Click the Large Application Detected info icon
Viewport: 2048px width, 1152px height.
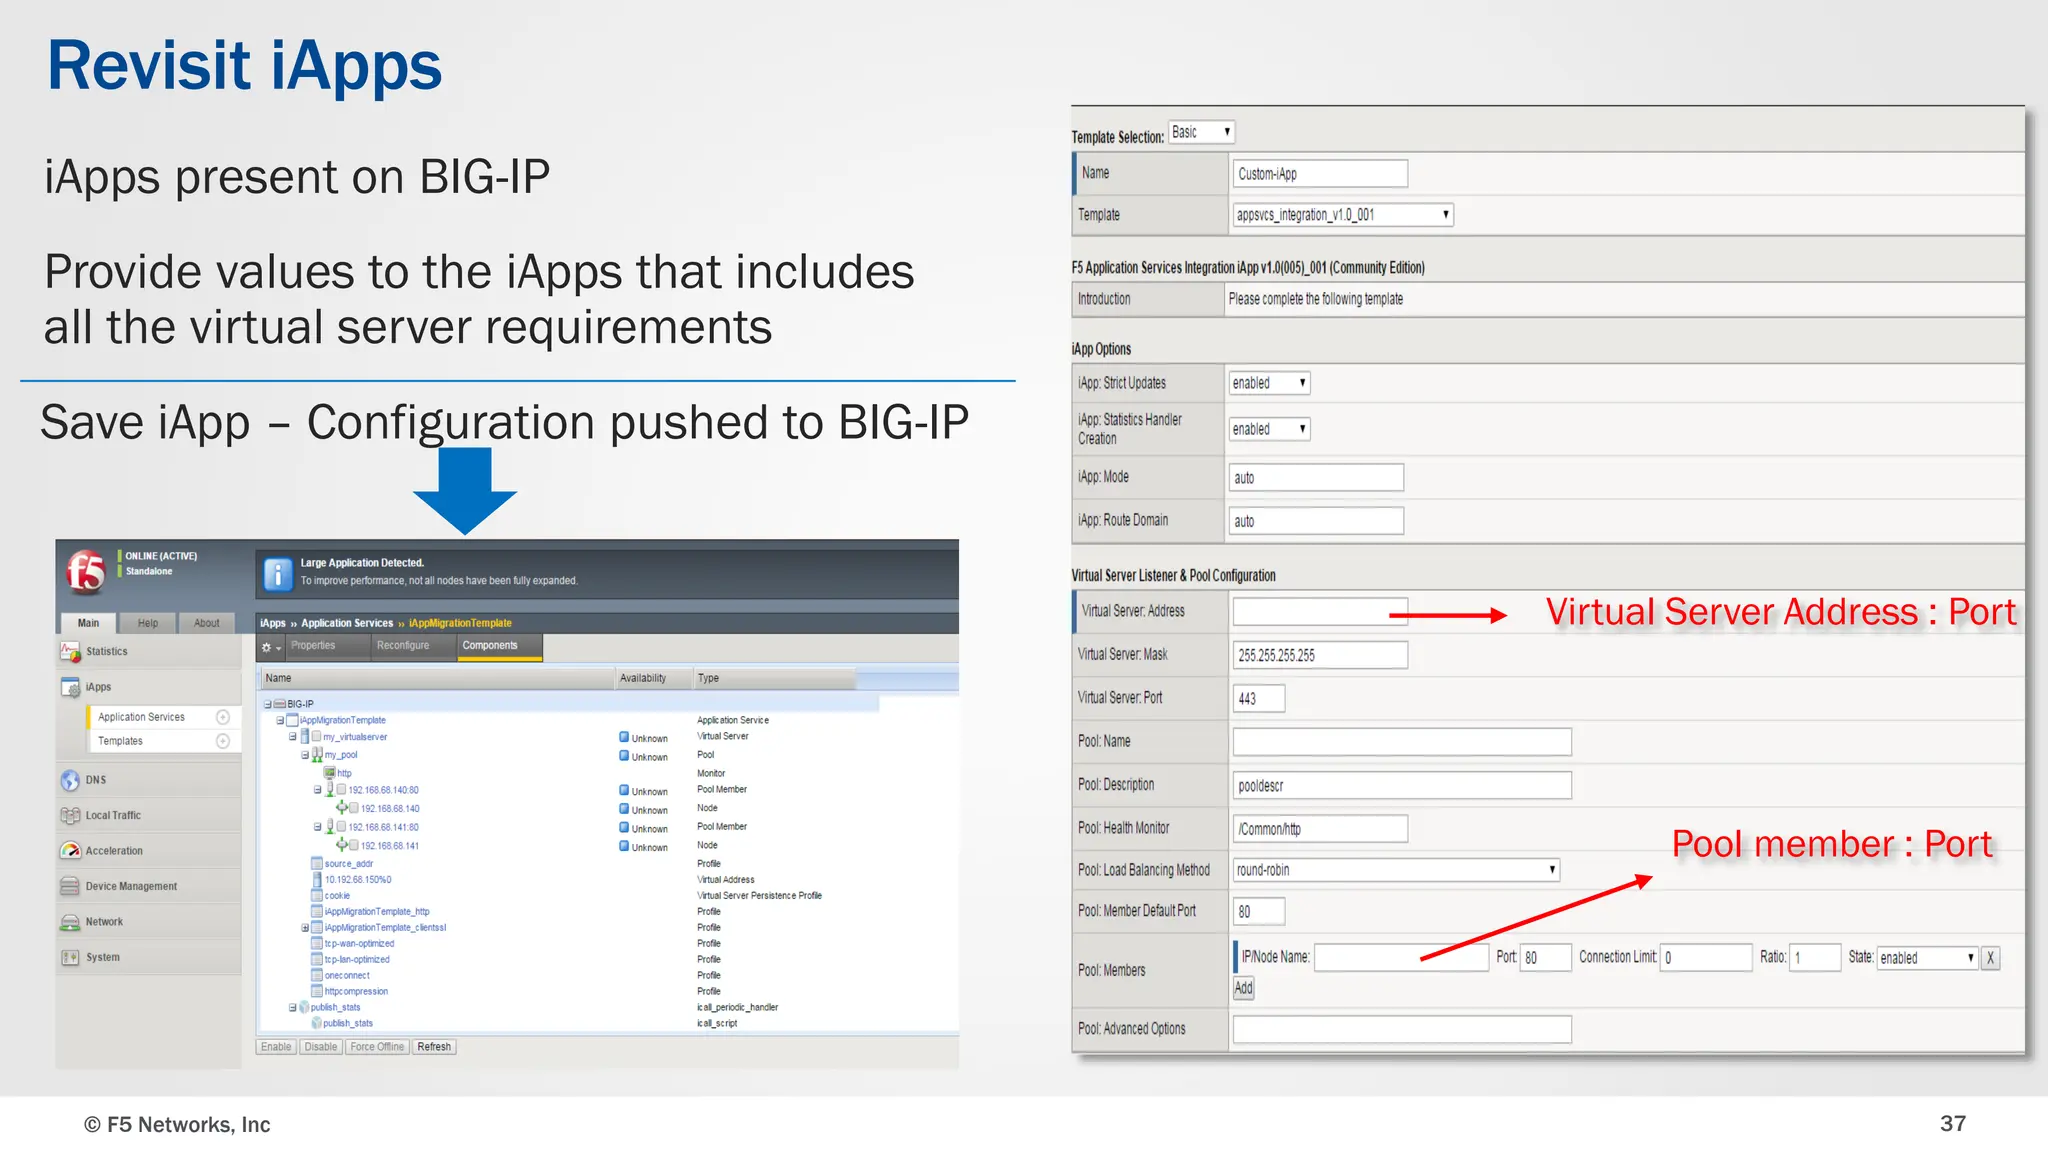pos(277,574)
